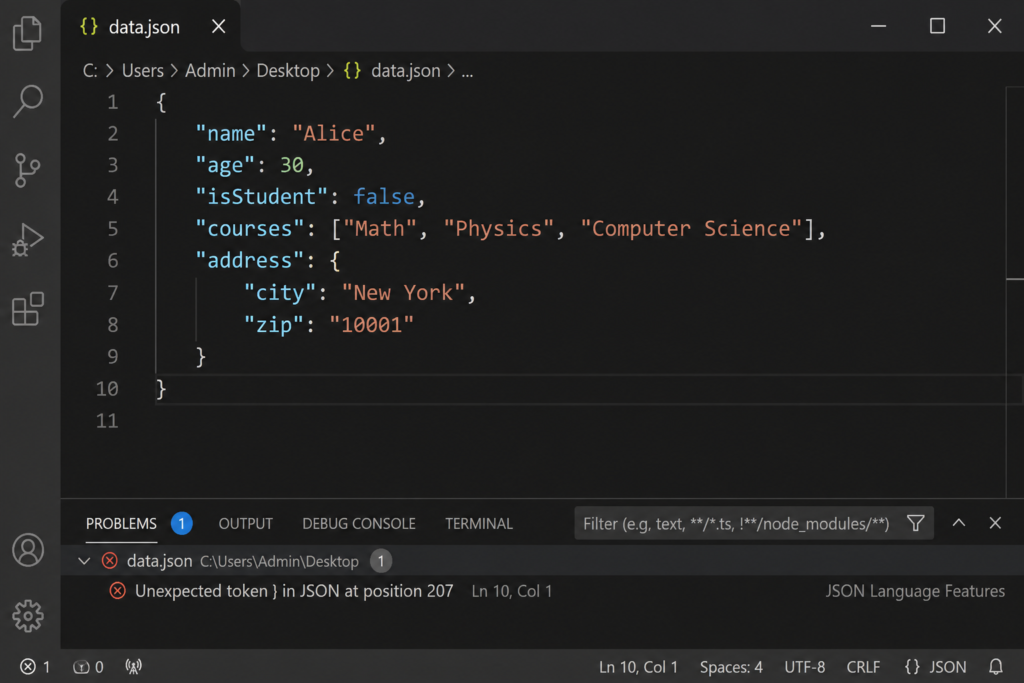Switch to the DEBUG CONSOLE tab

[x=359, y=524]
